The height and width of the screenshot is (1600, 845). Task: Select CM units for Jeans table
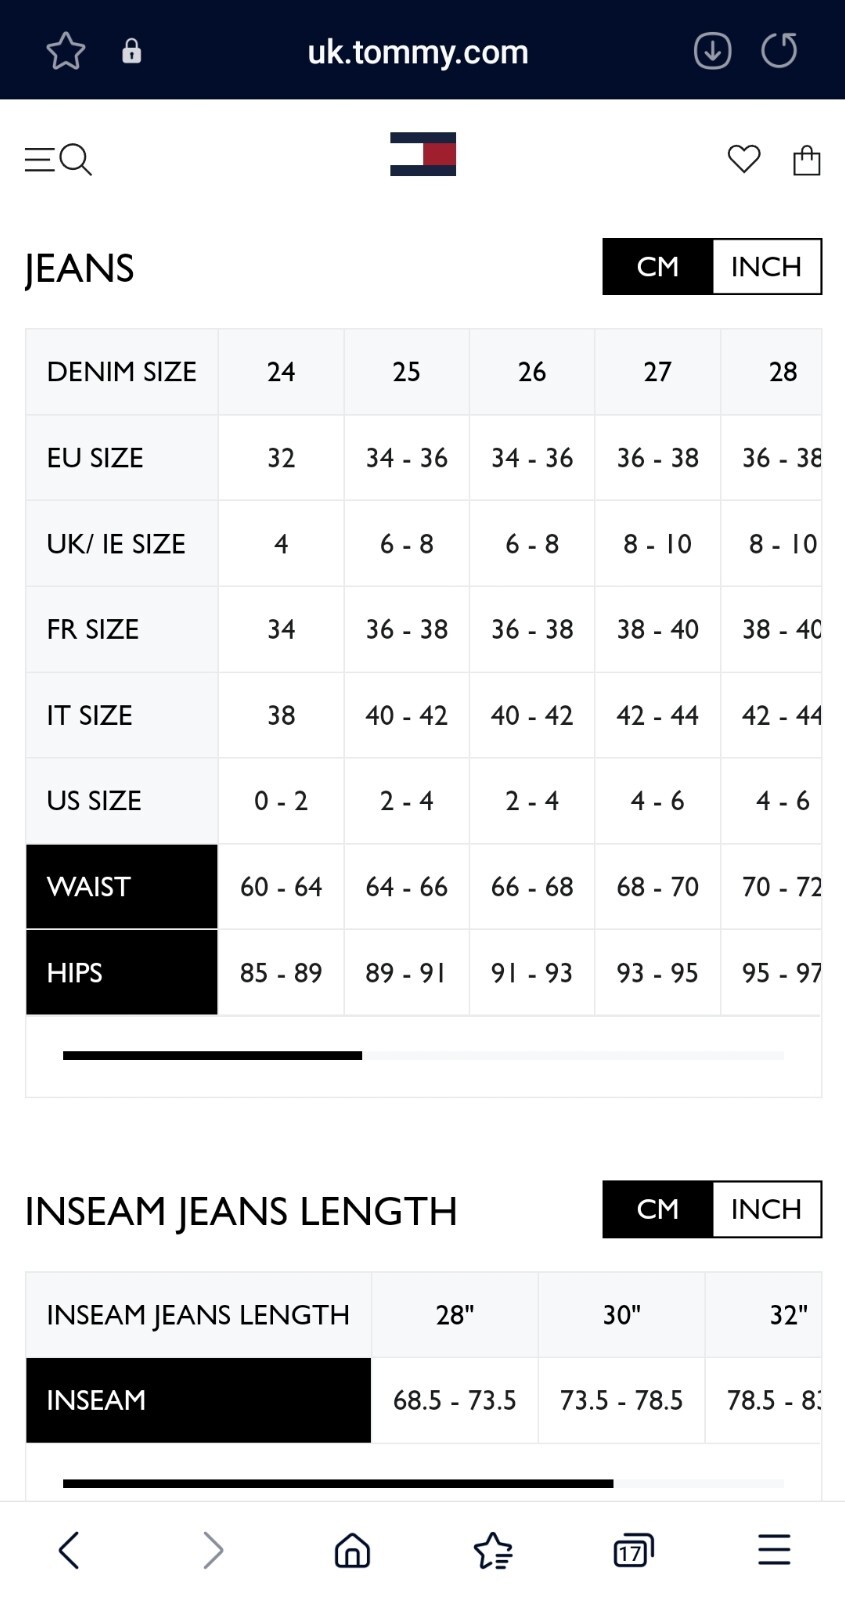[x=658, y=267]
